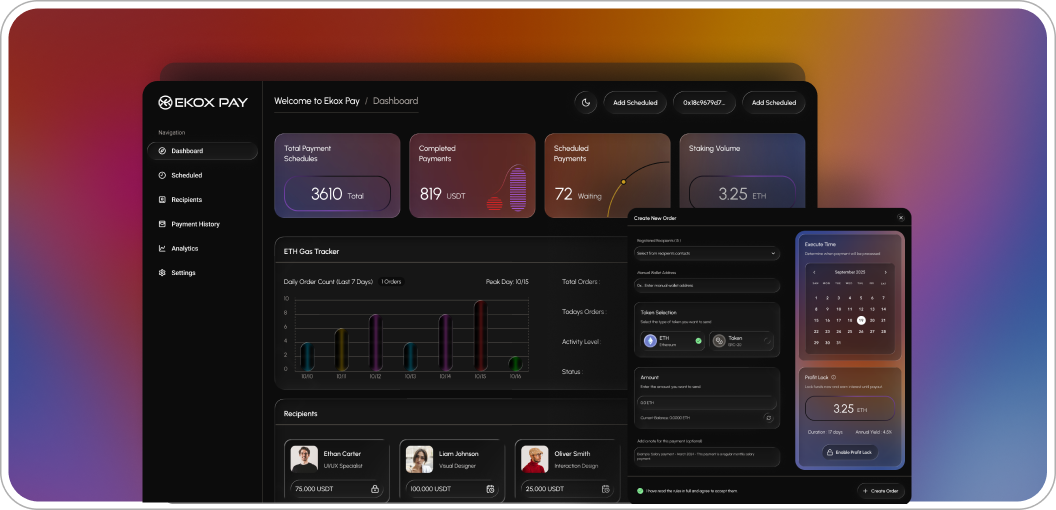The height and width of the screenshot is (510, 1056).
Task: Toggle the agree-to-rules checkbox
Action: pos(640,491)
